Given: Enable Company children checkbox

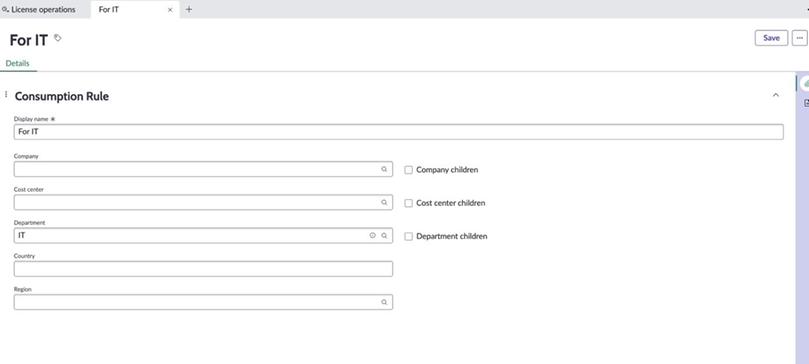Looking at the screenshot, I should click(x=409, y=170).
